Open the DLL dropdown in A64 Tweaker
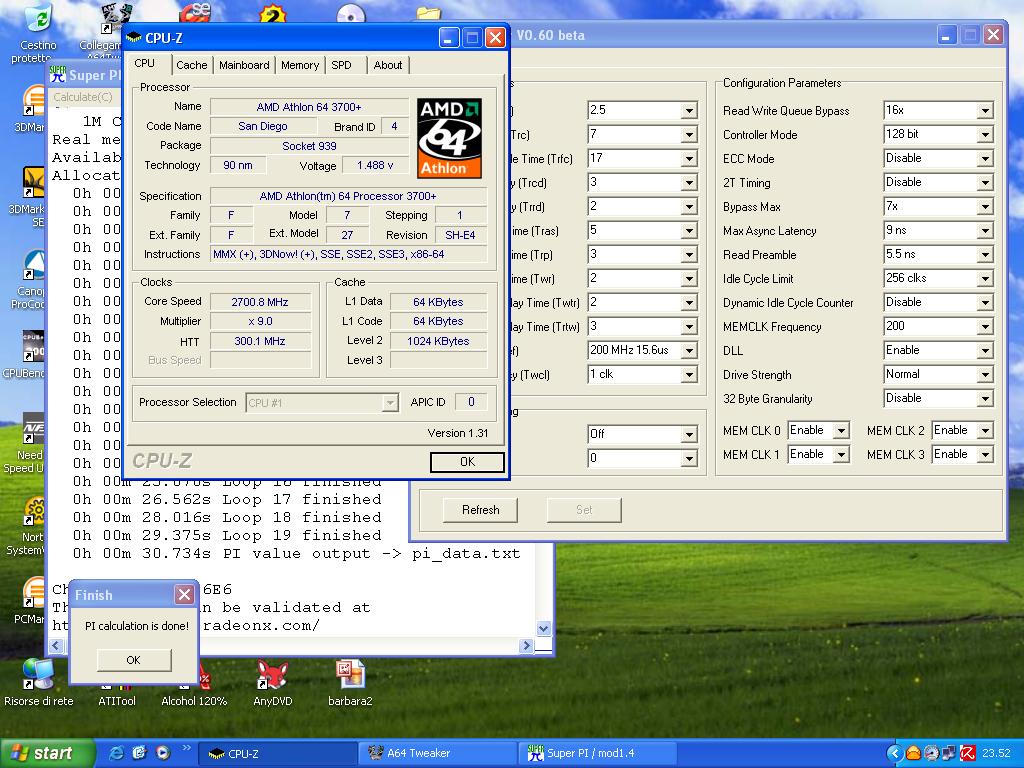This screenshot has width=1024, height=768. point(985,351)
